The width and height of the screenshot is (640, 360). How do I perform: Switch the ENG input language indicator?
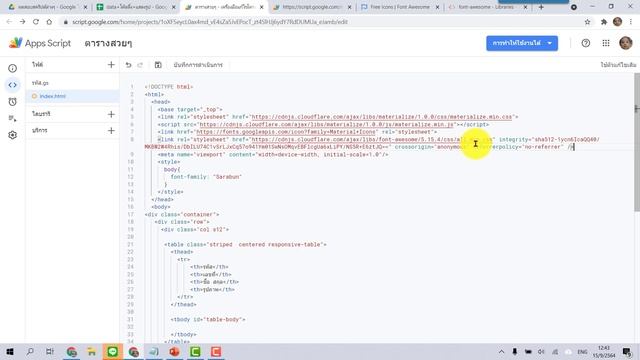pyautogui.click(x=582, y=351)
